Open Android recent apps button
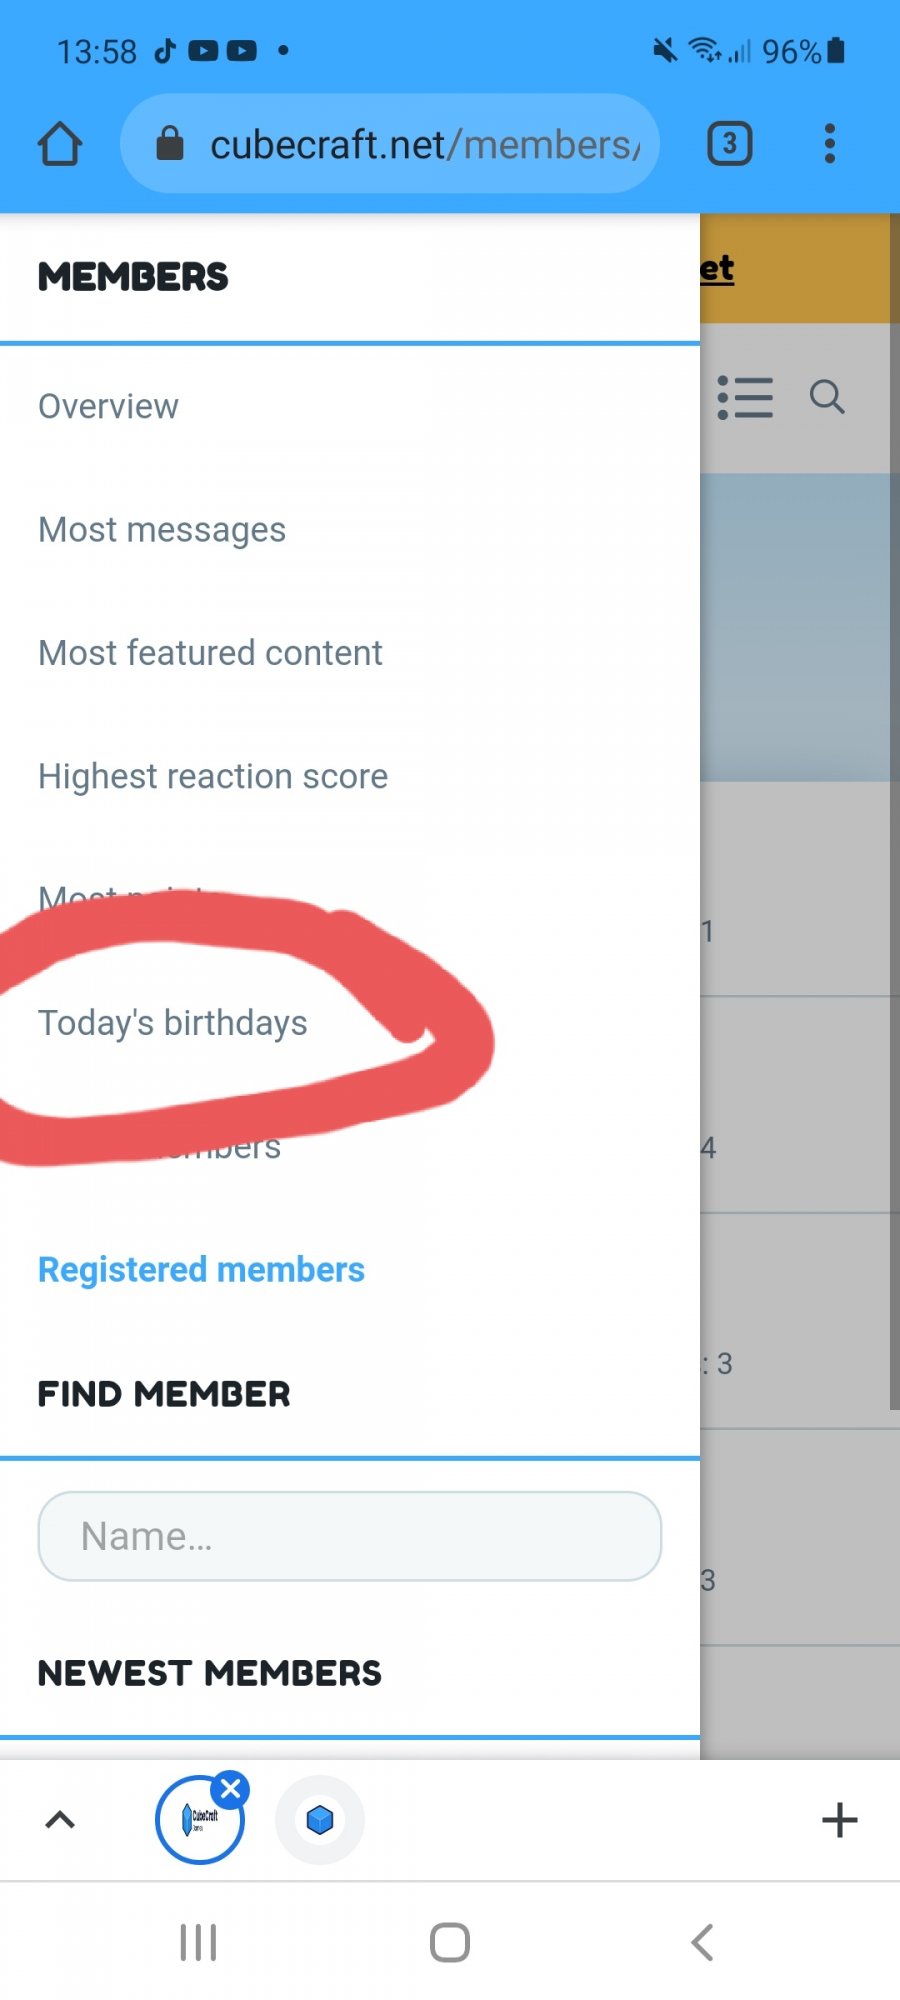Screen dimensions: 900x2000 point(198,1943)
